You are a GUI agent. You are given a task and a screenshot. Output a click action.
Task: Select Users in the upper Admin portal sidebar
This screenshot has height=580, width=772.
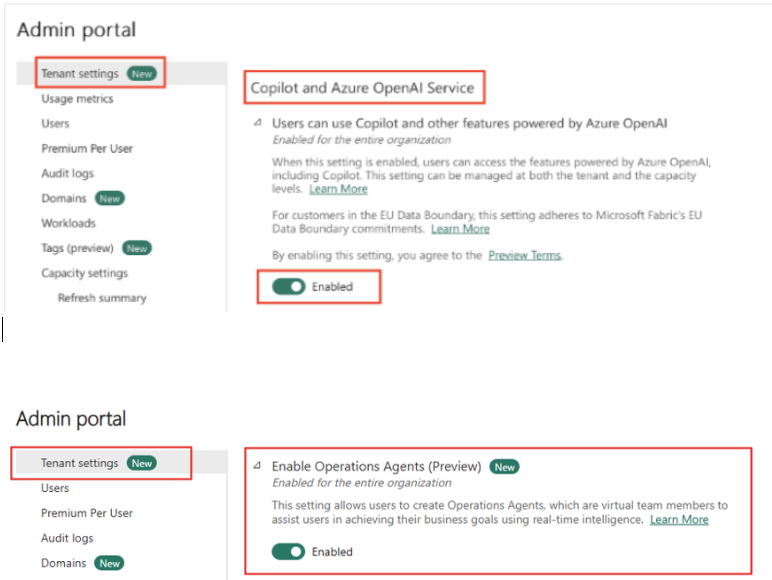[55, 124]
